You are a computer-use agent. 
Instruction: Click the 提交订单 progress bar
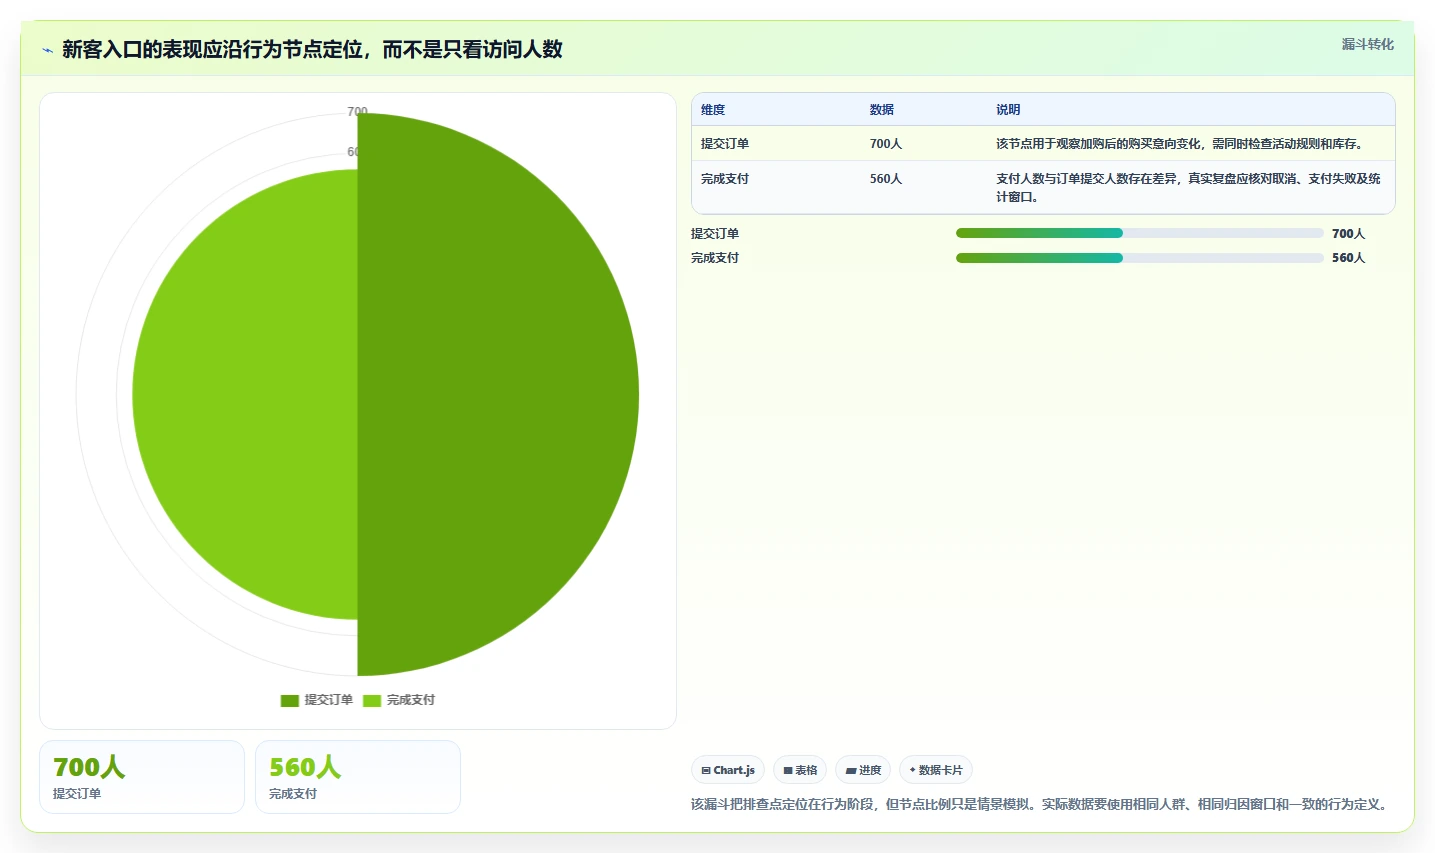pos(1140,233)
